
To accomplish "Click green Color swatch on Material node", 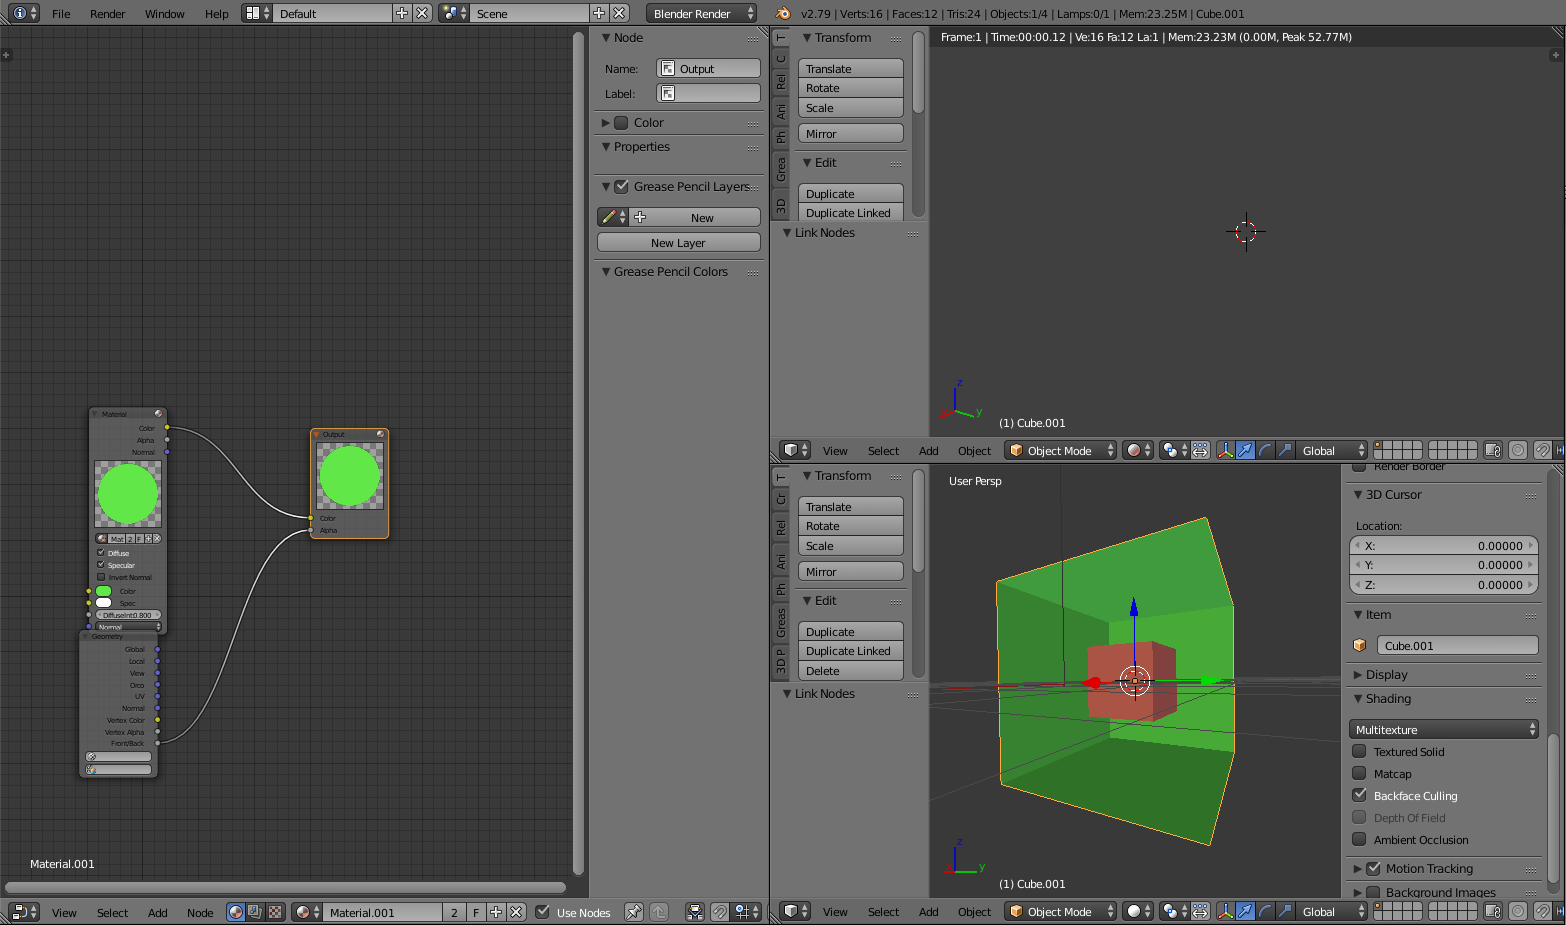I will 103,591.
